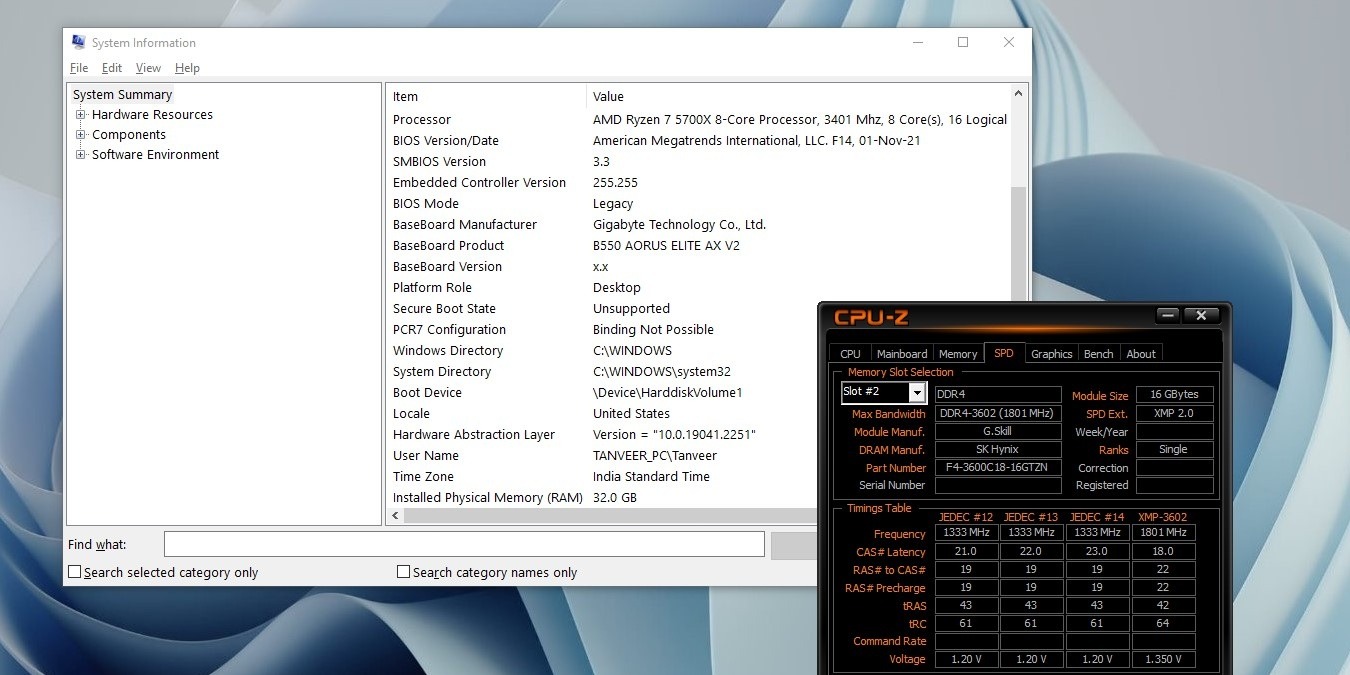Image resolution: width=1350 pixels, height=675 pixels.
Task: Open the memory Slot #2 dropdown in CPU-Z
Action: [x=917, y=392]
